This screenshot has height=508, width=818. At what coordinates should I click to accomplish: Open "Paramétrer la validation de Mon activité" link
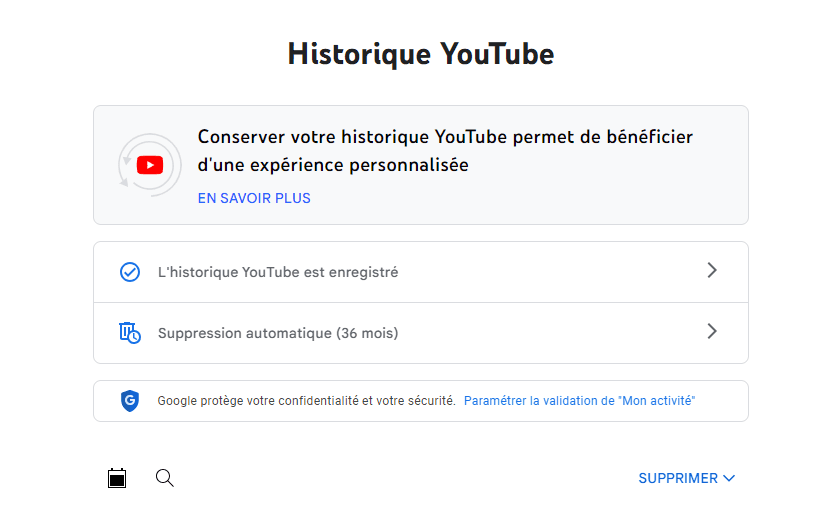[579, 401]
